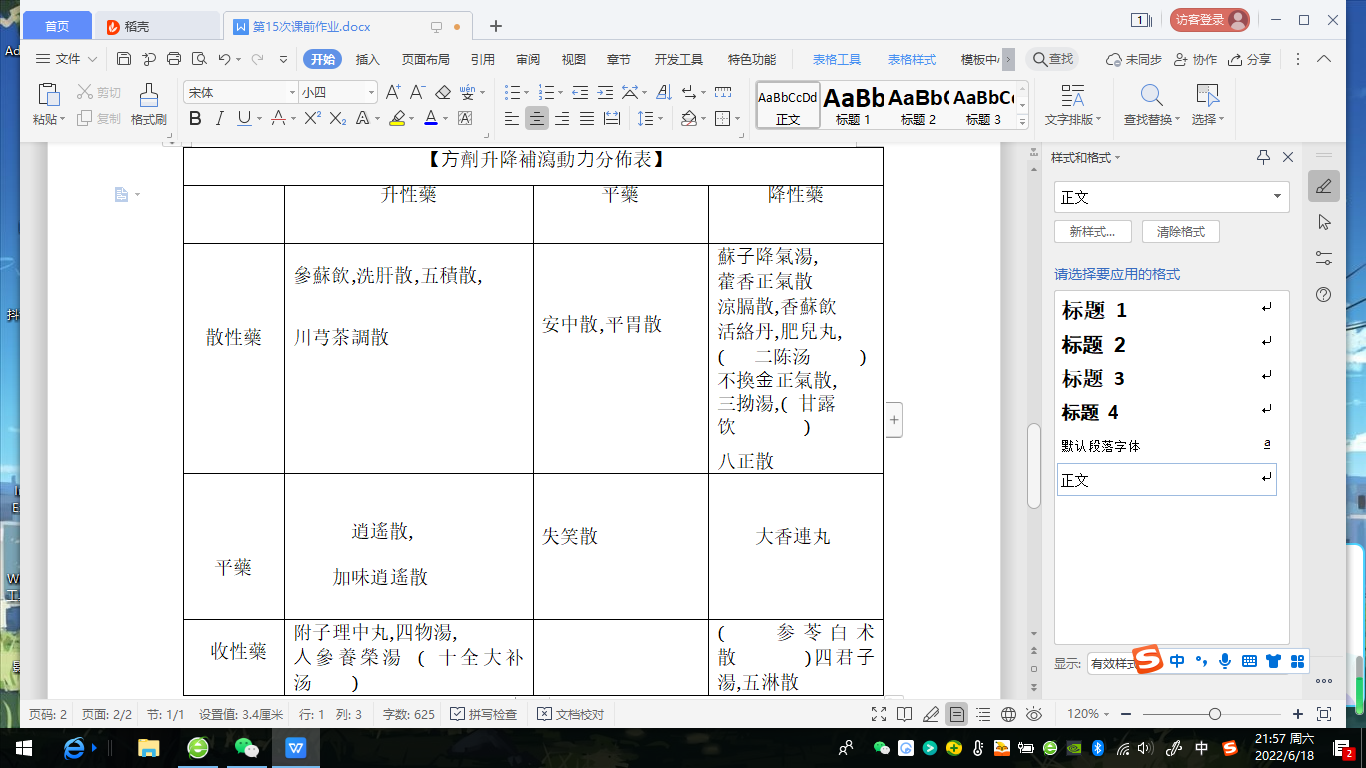1366x768 pixels.
Task: Click the print icon in quick access bar
Action: [x=174, y=59]
